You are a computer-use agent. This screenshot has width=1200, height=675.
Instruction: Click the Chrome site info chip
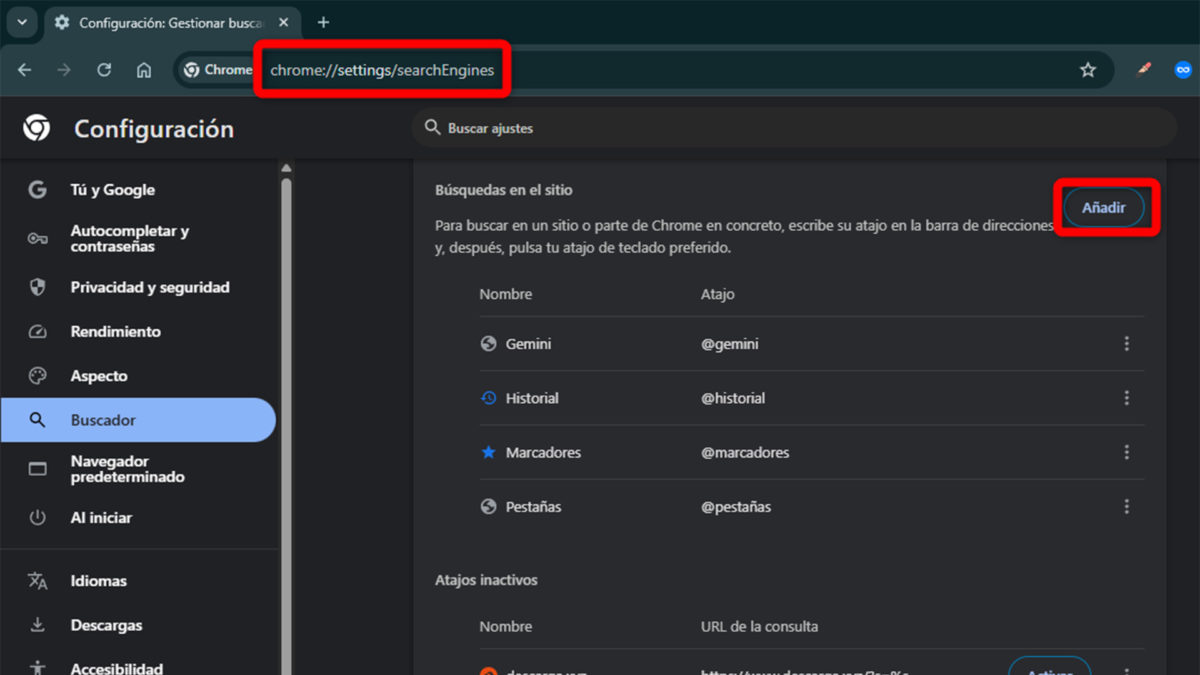217,70
